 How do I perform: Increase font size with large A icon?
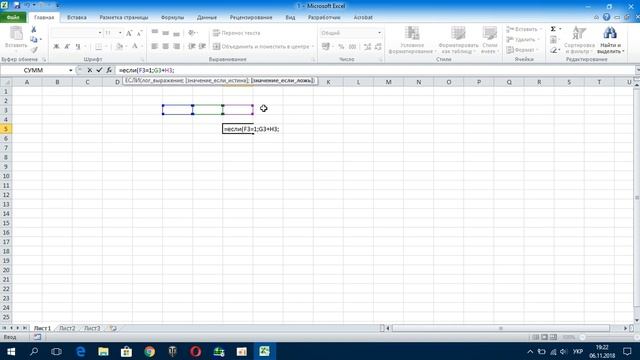129,33
